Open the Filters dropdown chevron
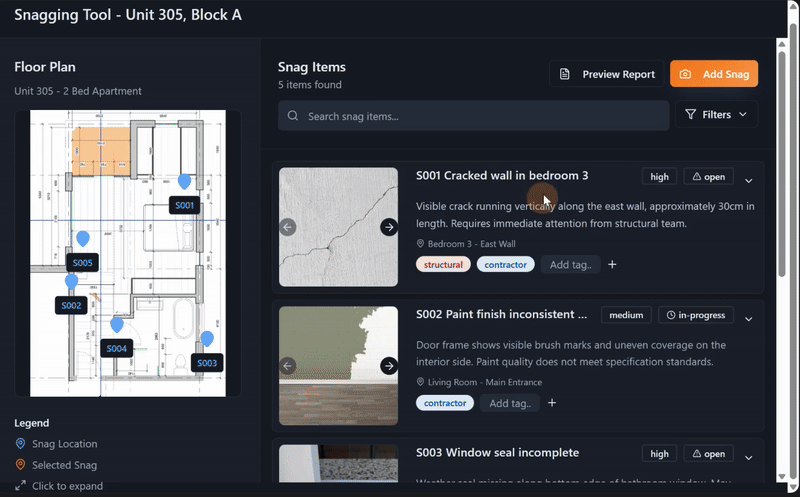Viewport: 800px width, 497px height. (743, 114)
